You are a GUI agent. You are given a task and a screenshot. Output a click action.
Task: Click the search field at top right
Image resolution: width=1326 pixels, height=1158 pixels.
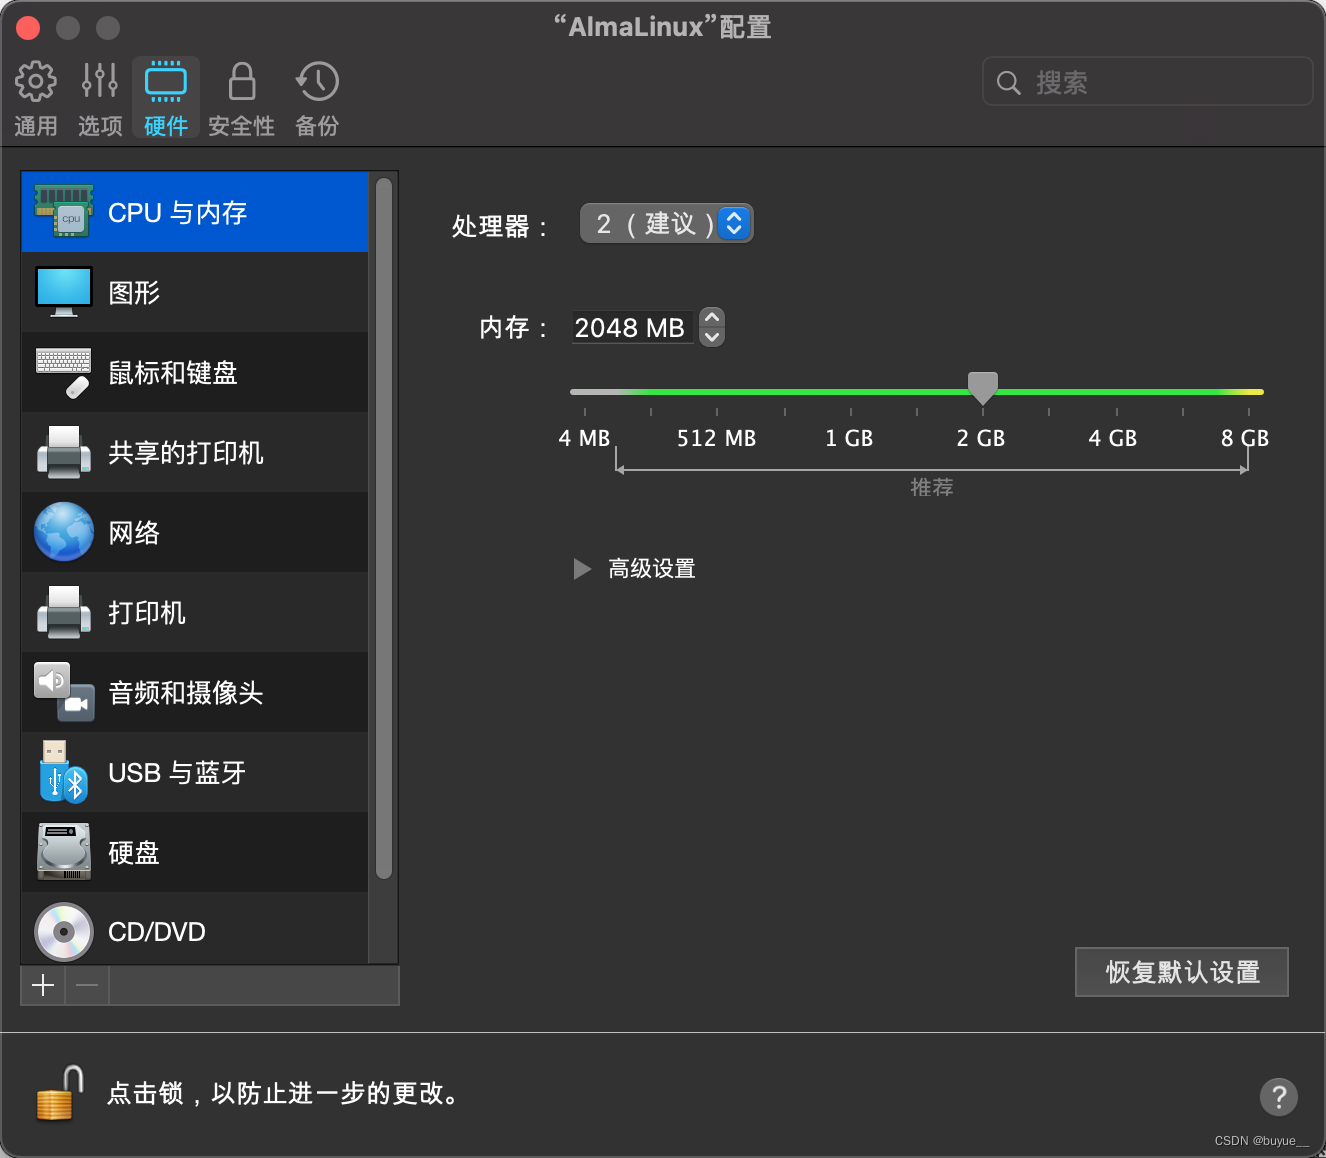1146,81
